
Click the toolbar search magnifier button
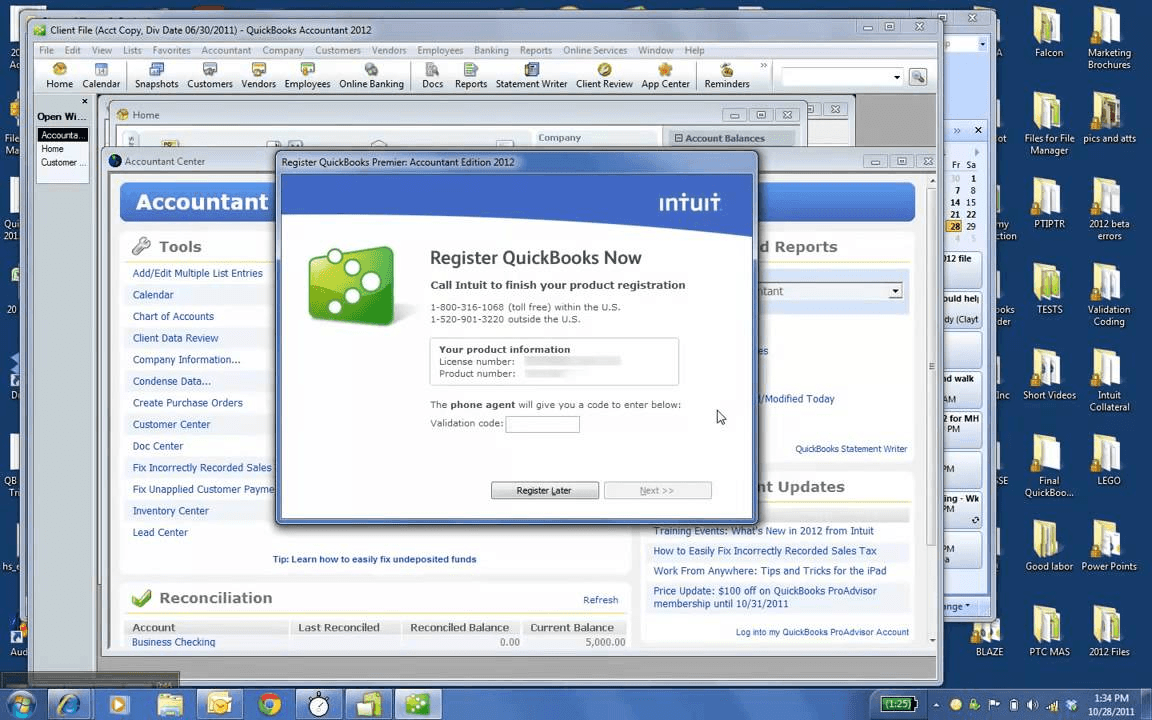[x=918, y=76]
